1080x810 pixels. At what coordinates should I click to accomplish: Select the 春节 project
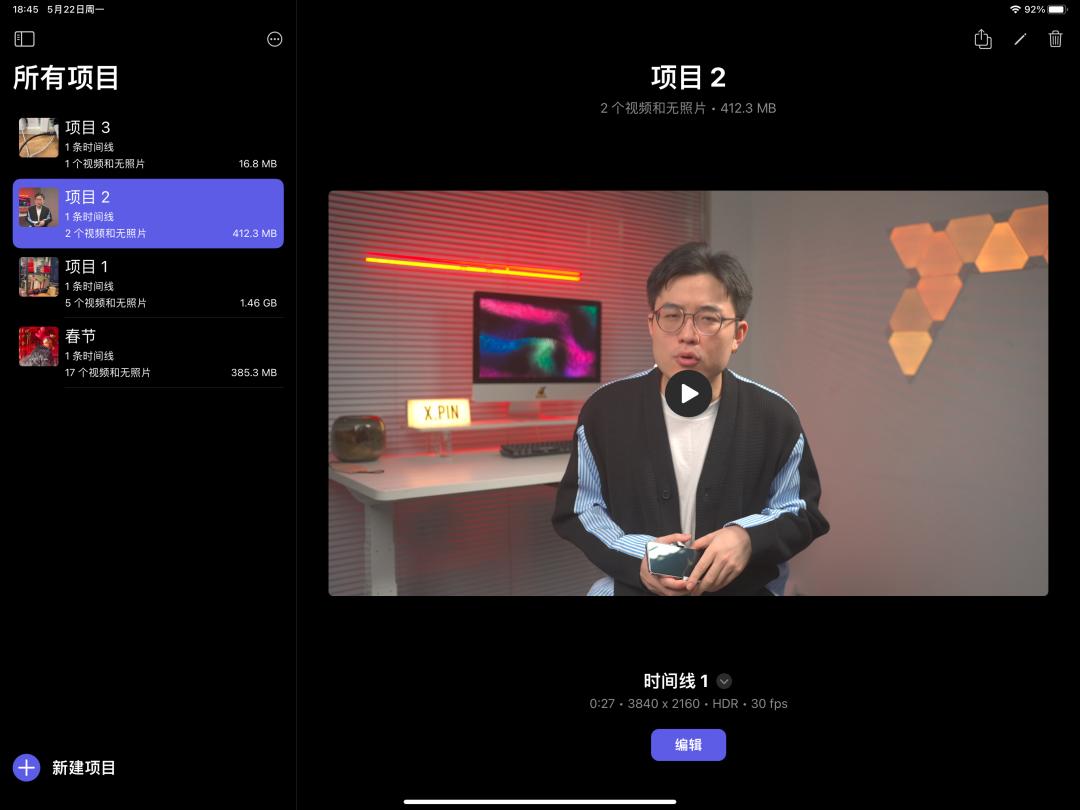148,353
